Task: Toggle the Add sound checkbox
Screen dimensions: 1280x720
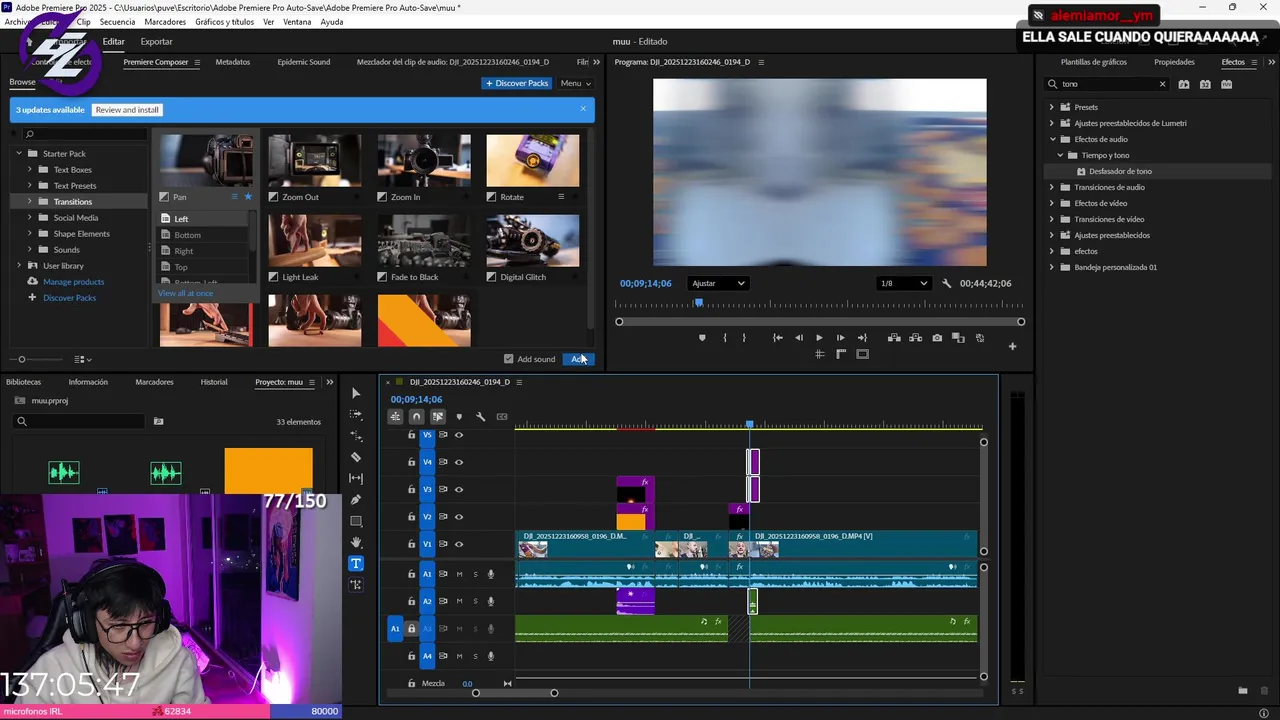Action: click(508, 359)
